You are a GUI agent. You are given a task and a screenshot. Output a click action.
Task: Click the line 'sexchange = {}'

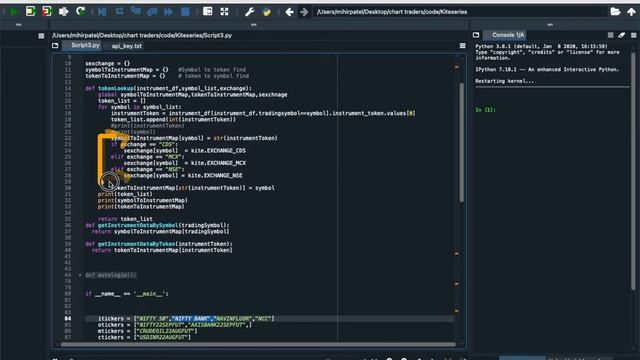tap(107, 64)
